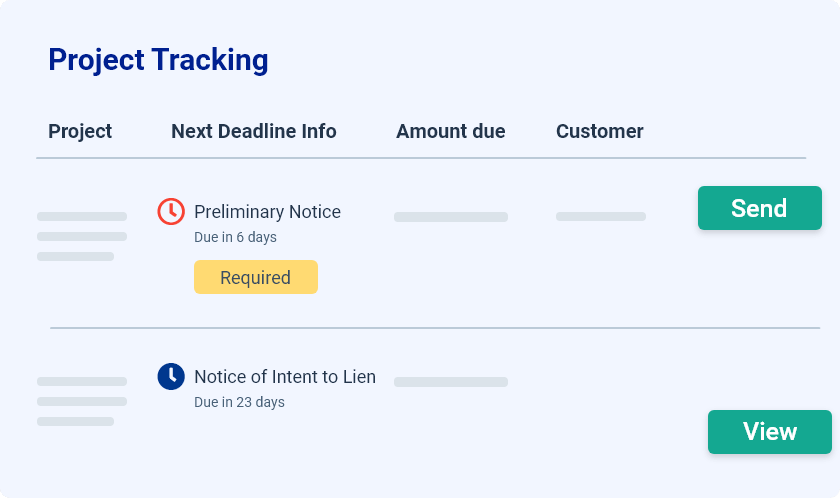Select the Project column header

click(x=80, y=131)
